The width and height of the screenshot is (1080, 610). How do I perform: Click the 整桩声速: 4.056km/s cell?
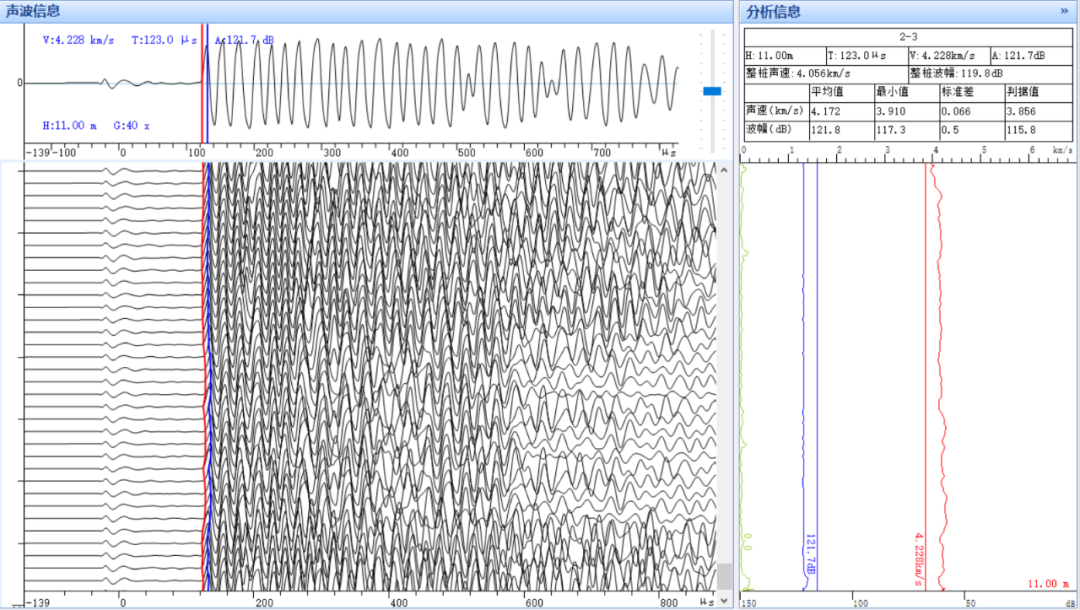826,74
